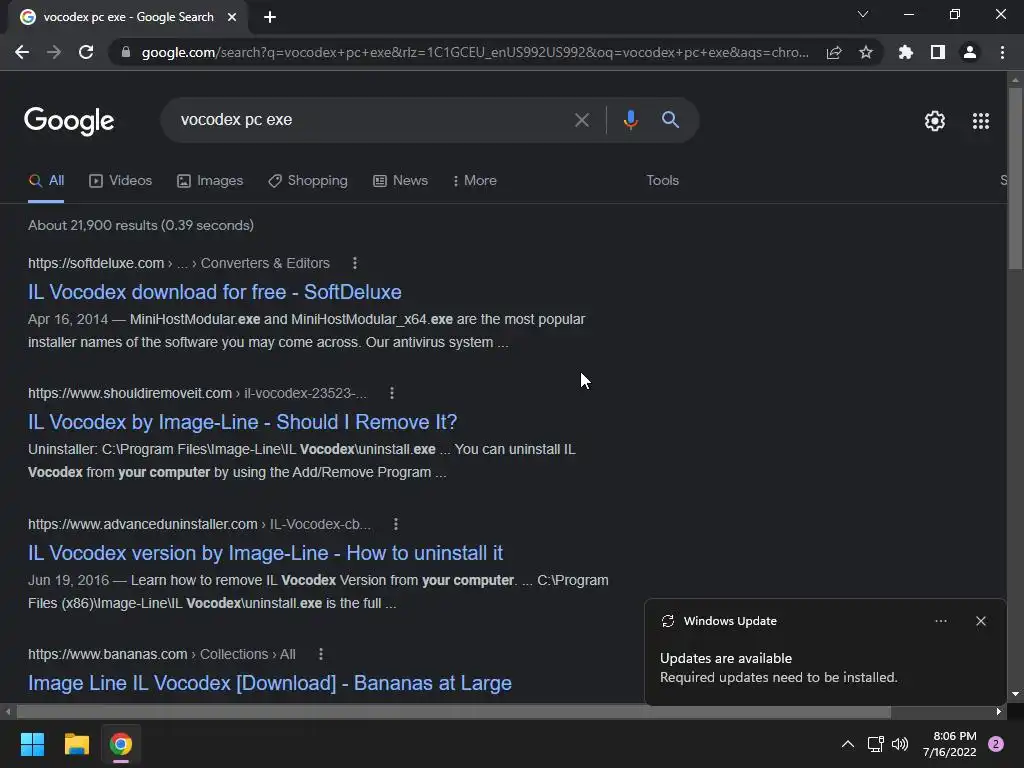Open result options for advanceduninstaller.com
This screenshot has height=768, width=1024.
tap(396, 524)
